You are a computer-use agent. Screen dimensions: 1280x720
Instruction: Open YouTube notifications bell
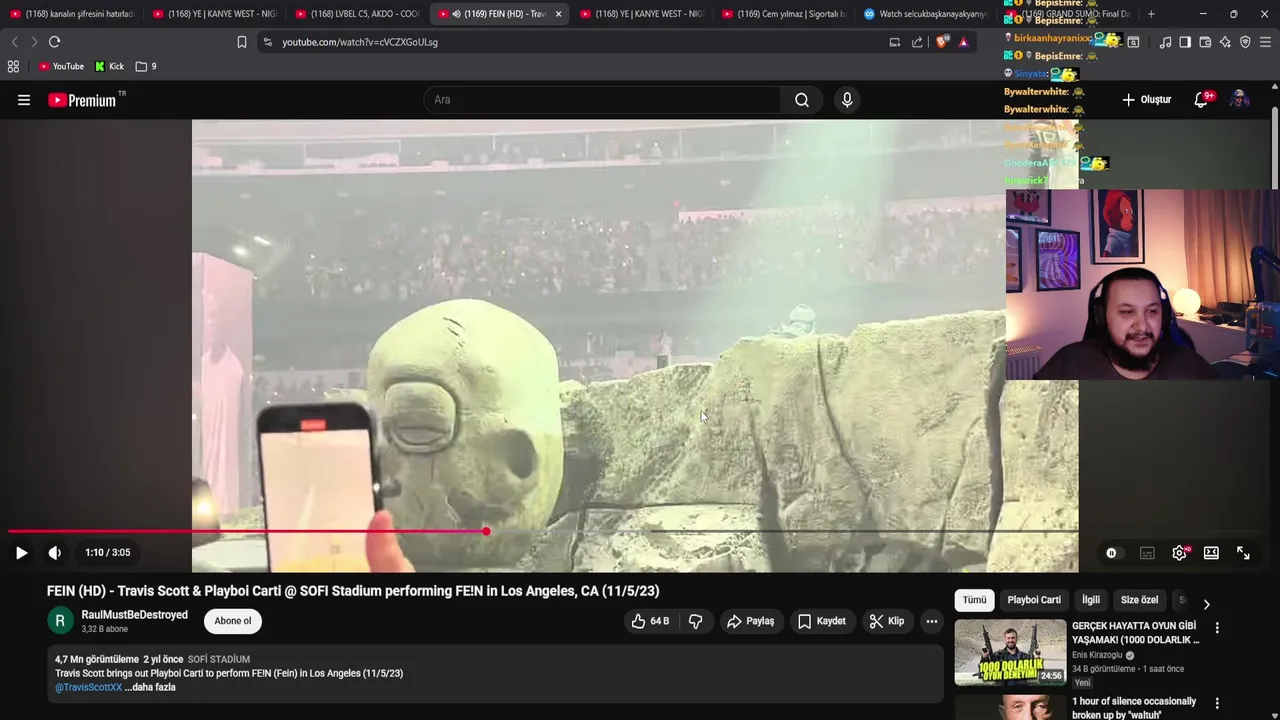[1202, 100]
